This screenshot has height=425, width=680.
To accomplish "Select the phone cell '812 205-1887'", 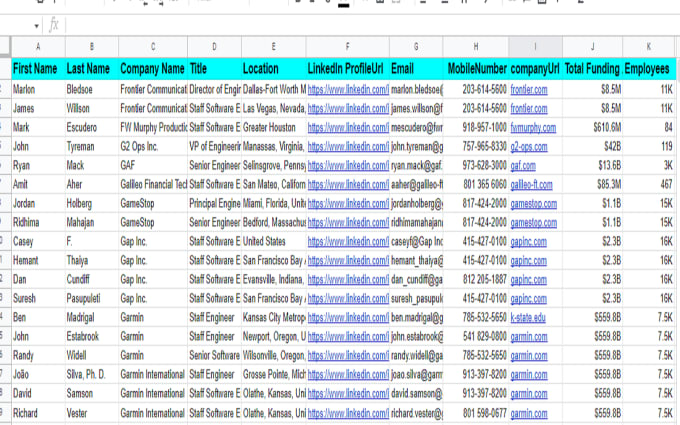I will (x=476, y=280).
